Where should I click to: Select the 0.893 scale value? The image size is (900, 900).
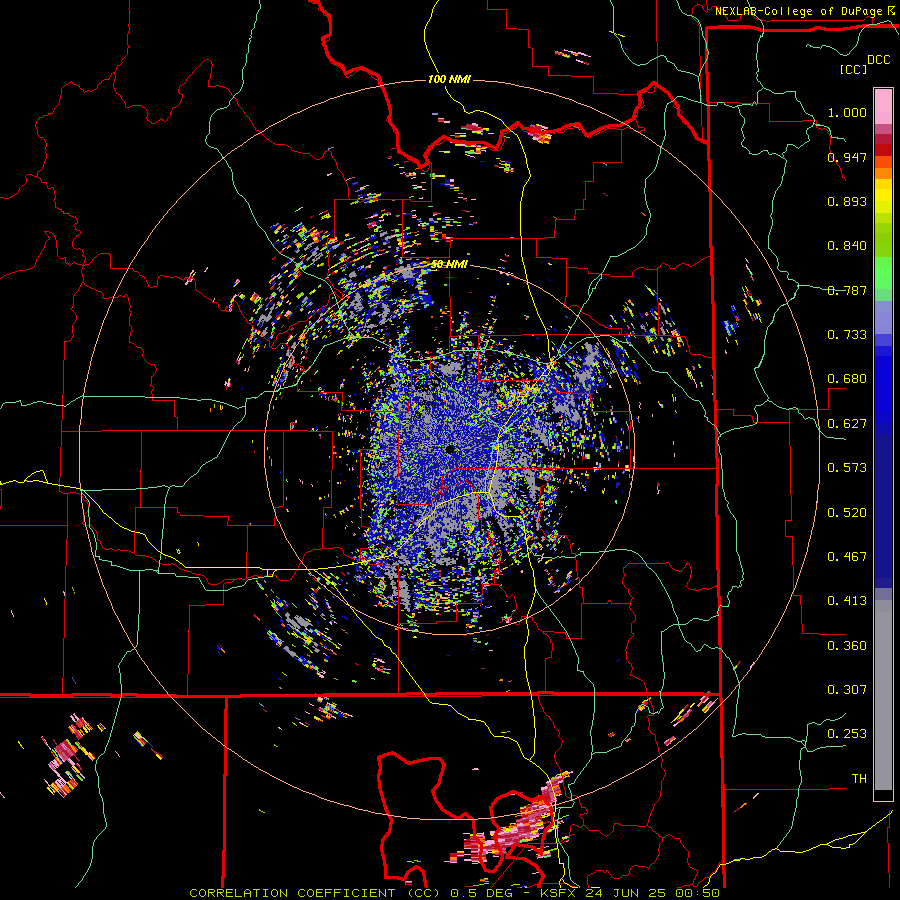click(x=847, y=201)
